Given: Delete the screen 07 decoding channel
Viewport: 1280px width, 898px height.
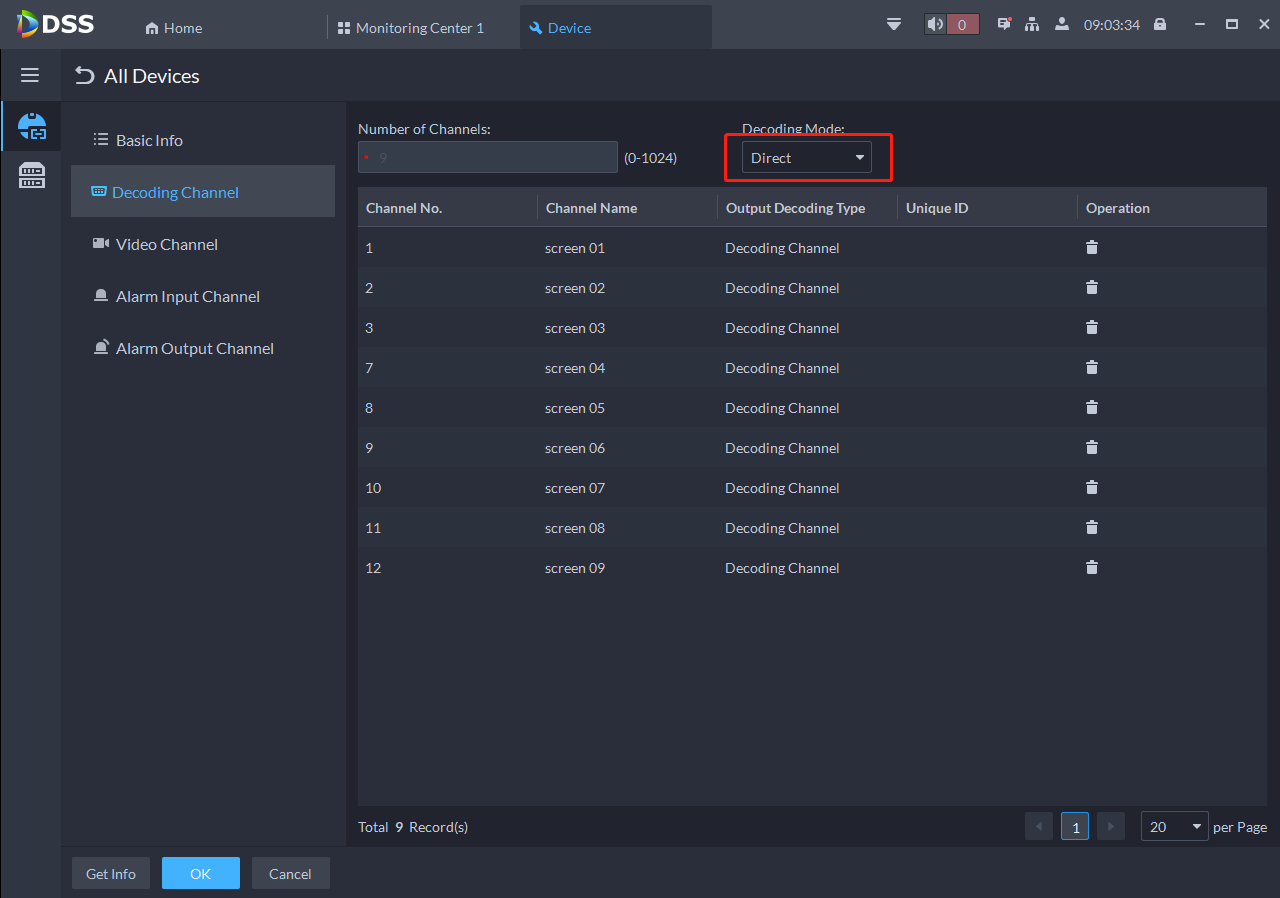Looking at the screenshot, I should pos(1092,487).
